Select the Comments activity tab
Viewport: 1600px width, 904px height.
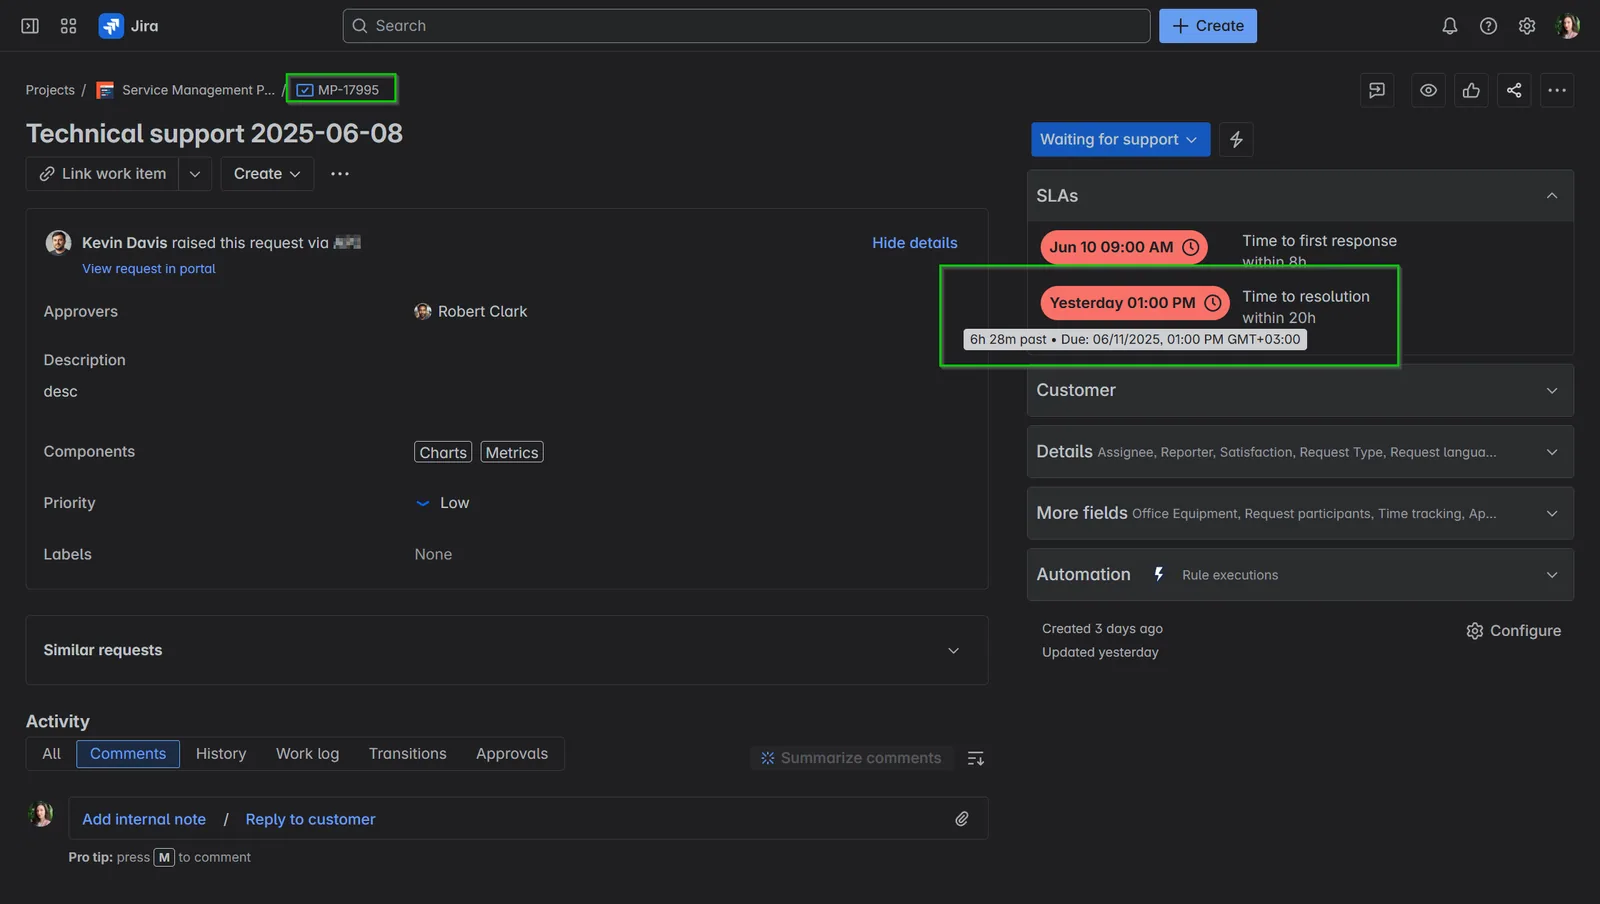tap(128, 754)
